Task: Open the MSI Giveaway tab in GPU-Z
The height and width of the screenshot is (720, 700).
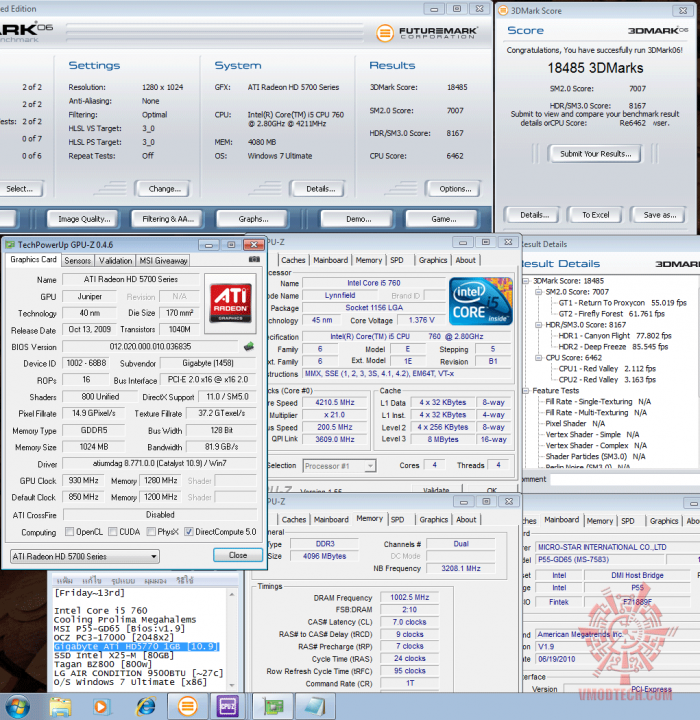Action: tap(163, 260)
